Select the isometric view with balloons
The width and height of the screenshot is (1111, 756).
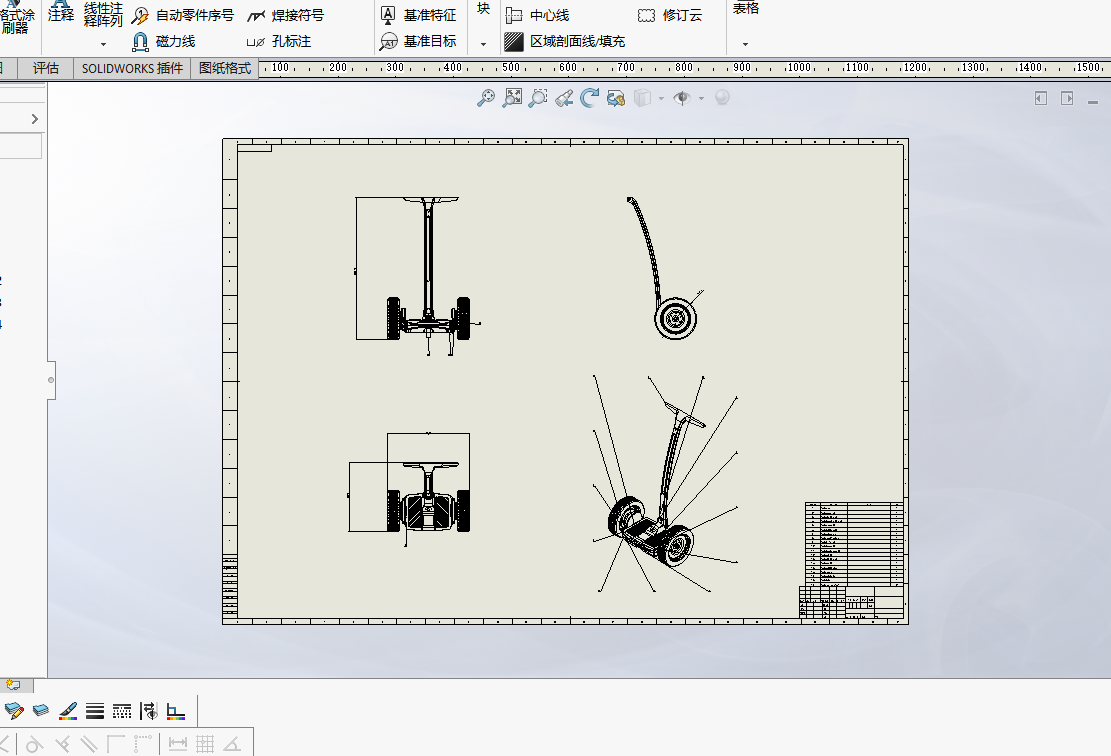coord(665,485)
